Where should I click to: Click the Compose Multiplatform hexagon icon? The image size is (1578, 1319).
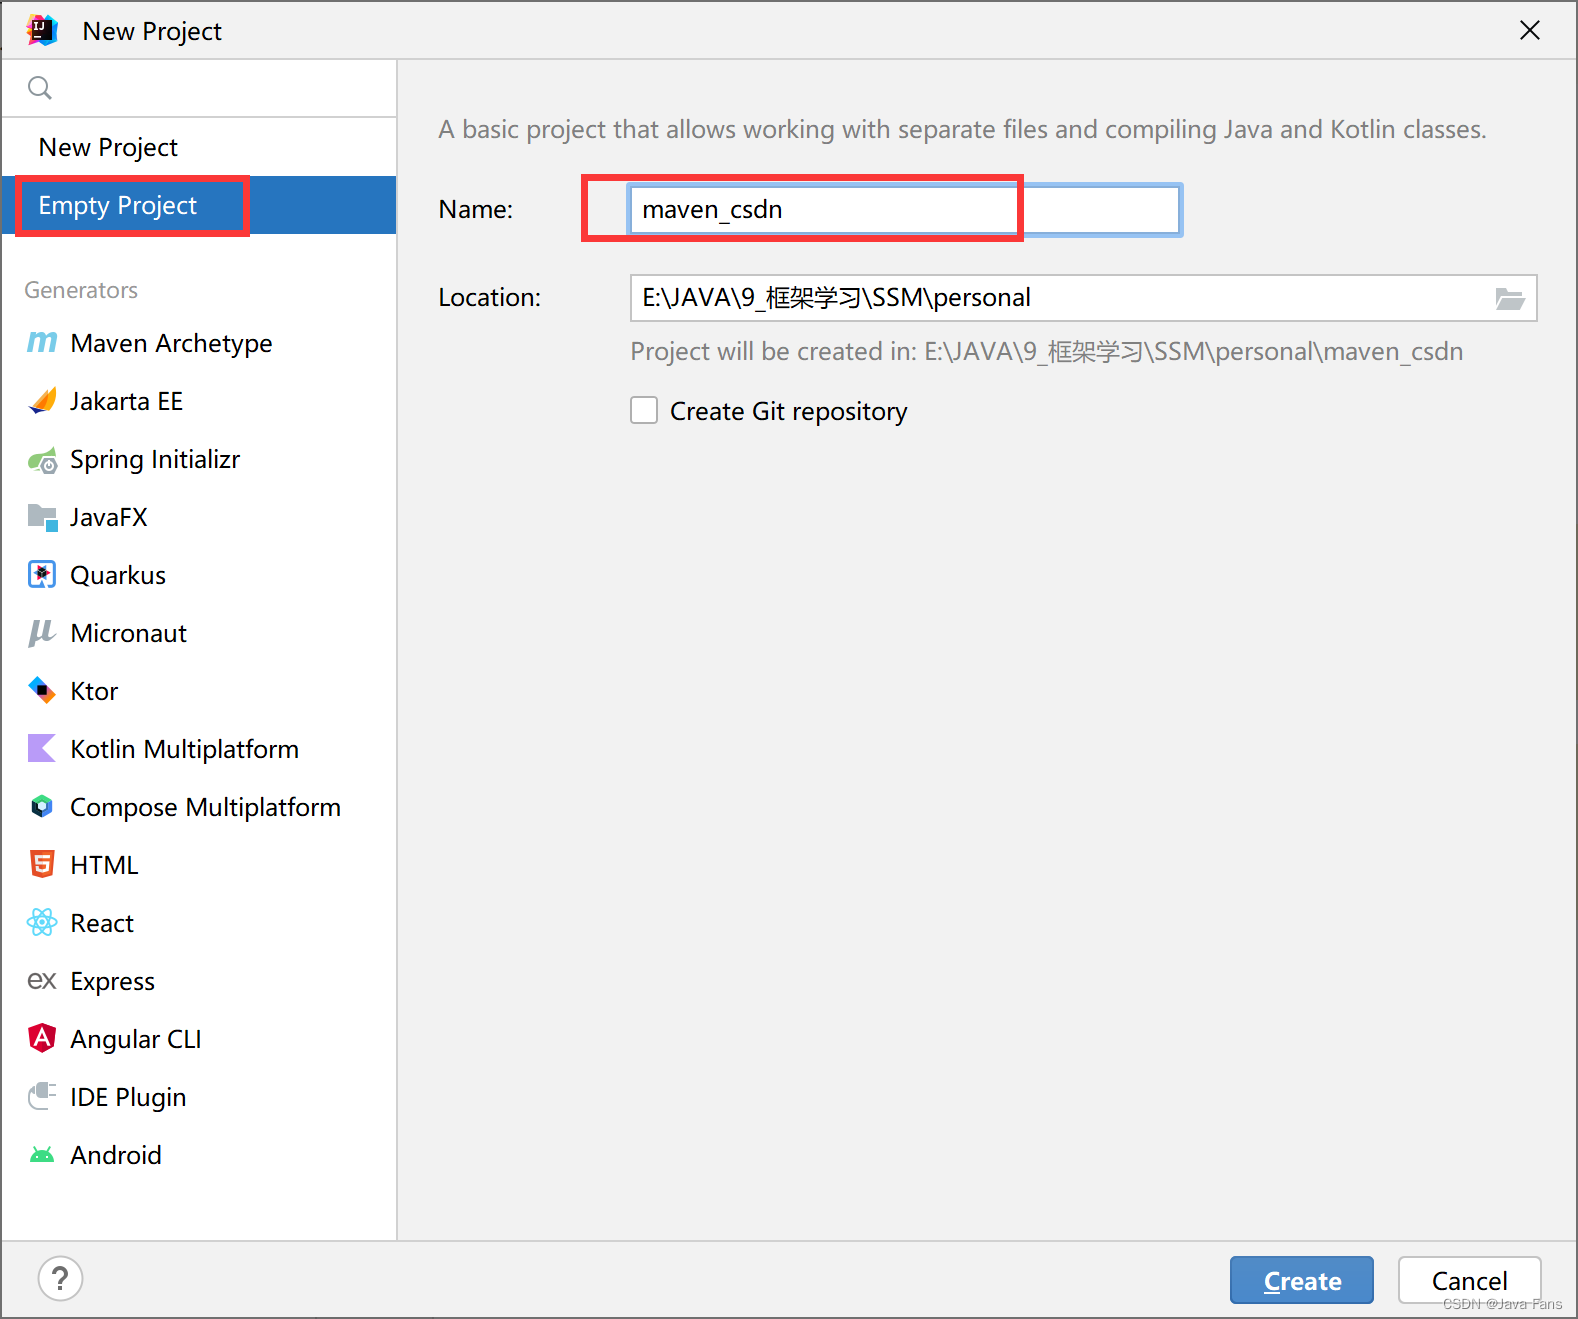tap(42, 807)
